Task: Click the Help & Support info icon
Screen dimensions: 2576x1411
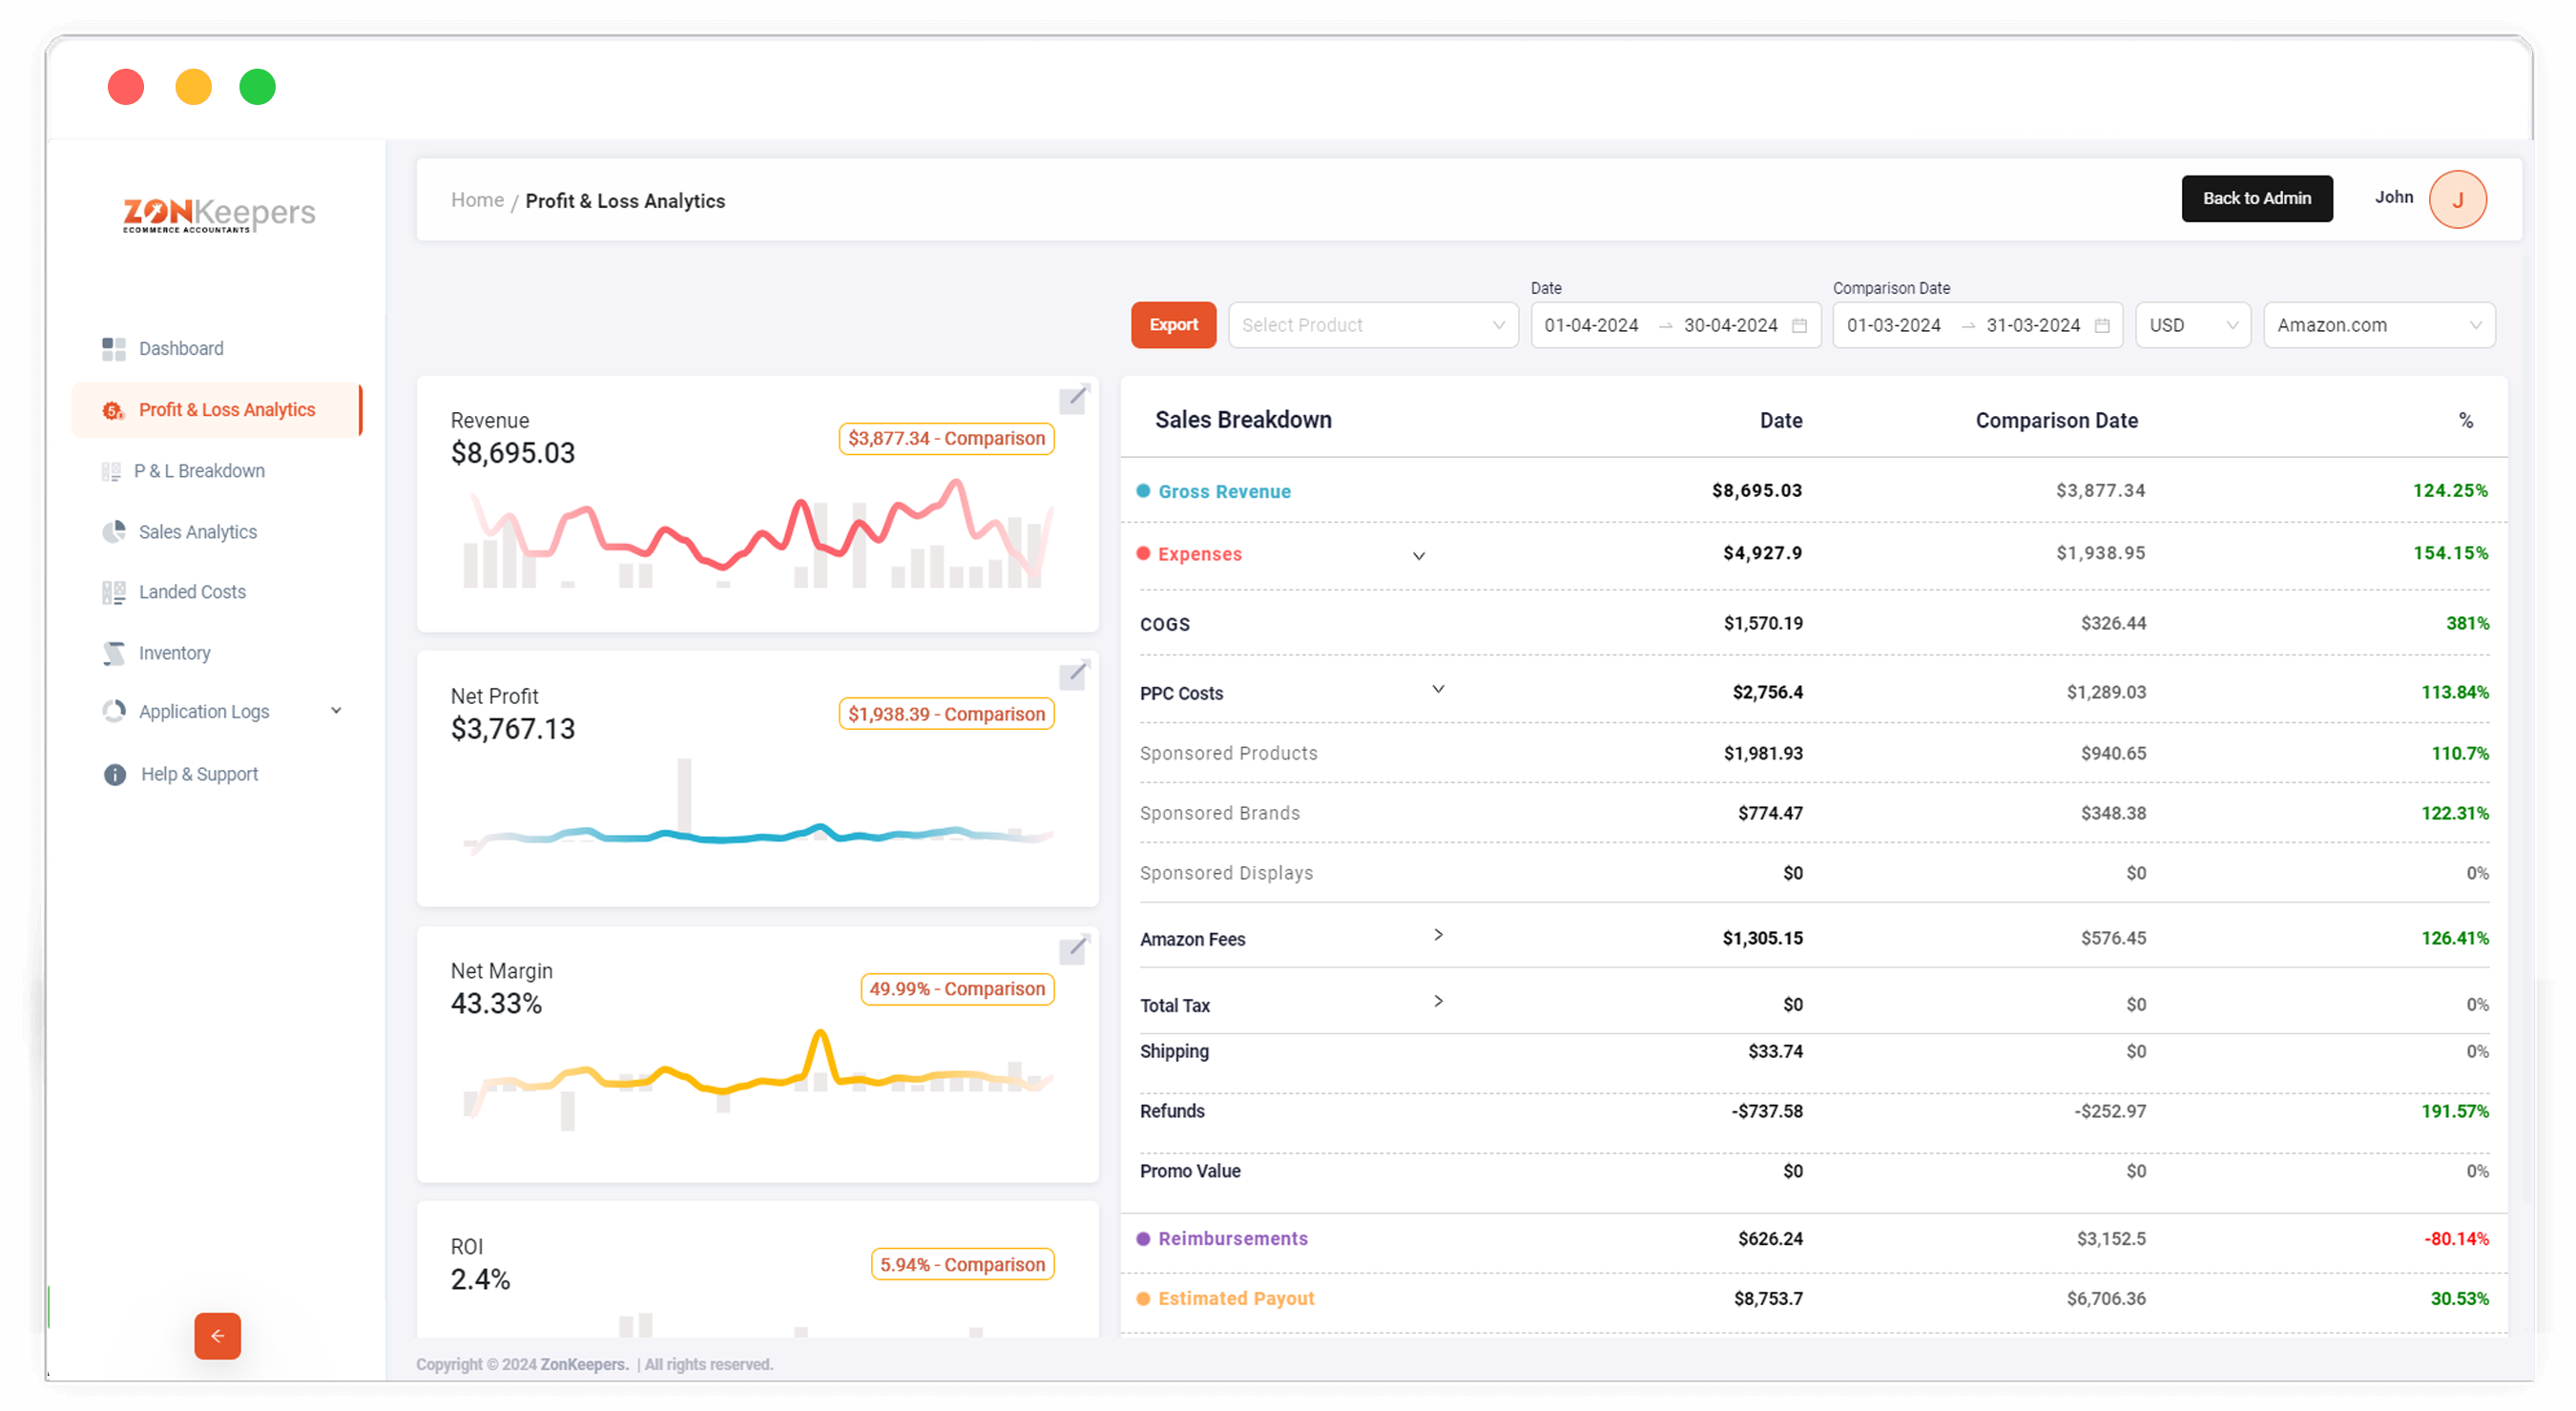Action: (115, 775)
